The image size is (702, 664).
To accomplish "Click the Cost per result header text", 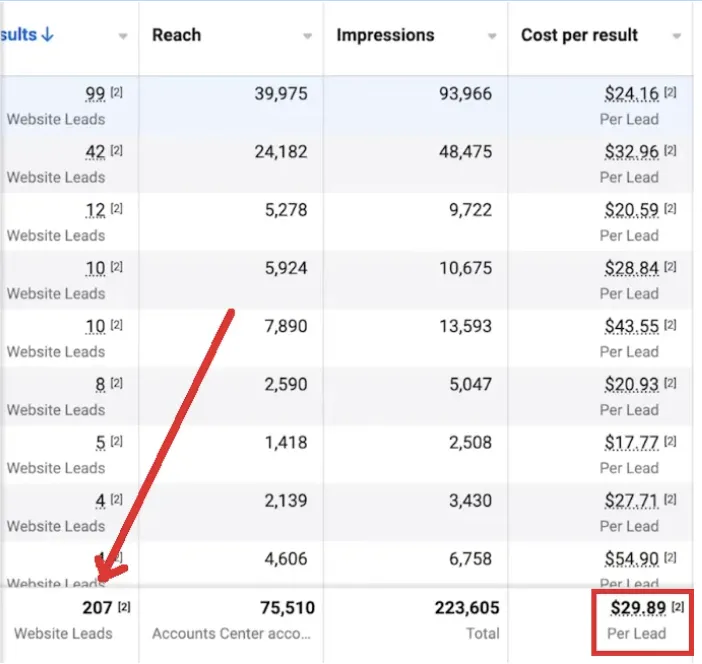I will coord(579,35).
